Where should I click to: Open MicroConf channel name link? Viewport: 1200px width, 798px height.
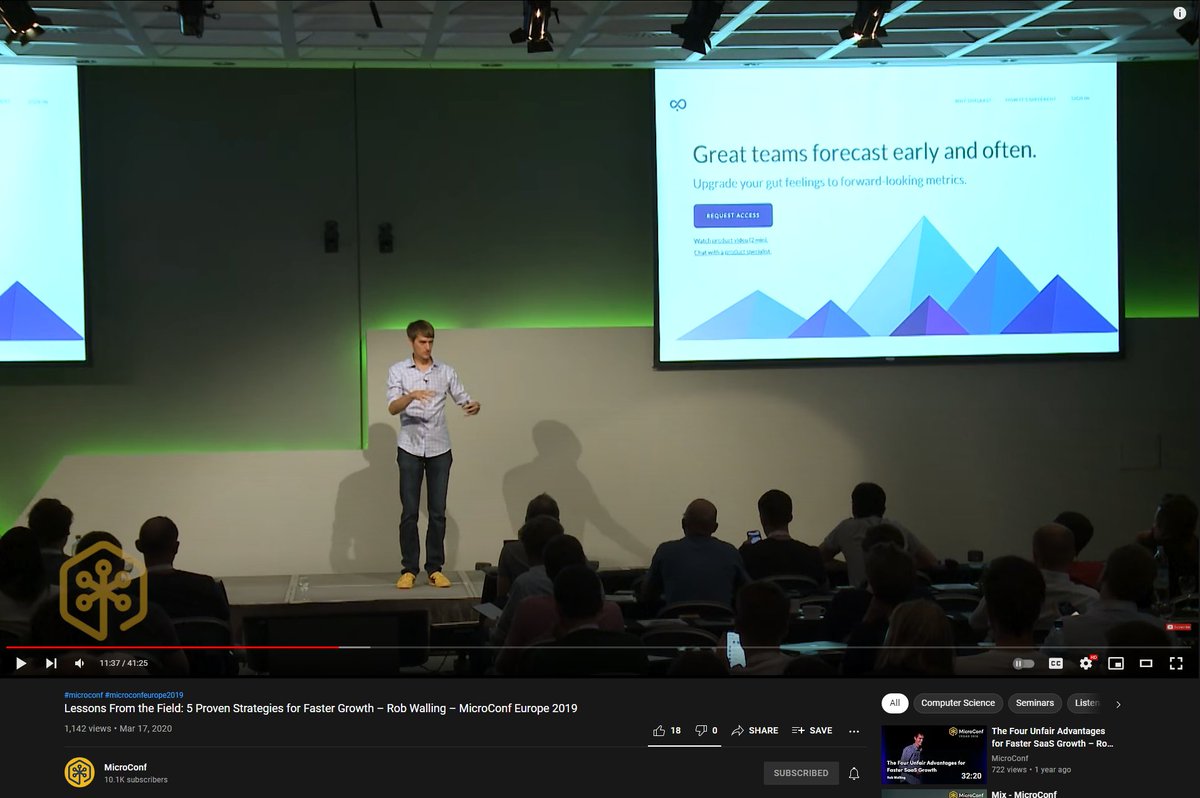125,767
